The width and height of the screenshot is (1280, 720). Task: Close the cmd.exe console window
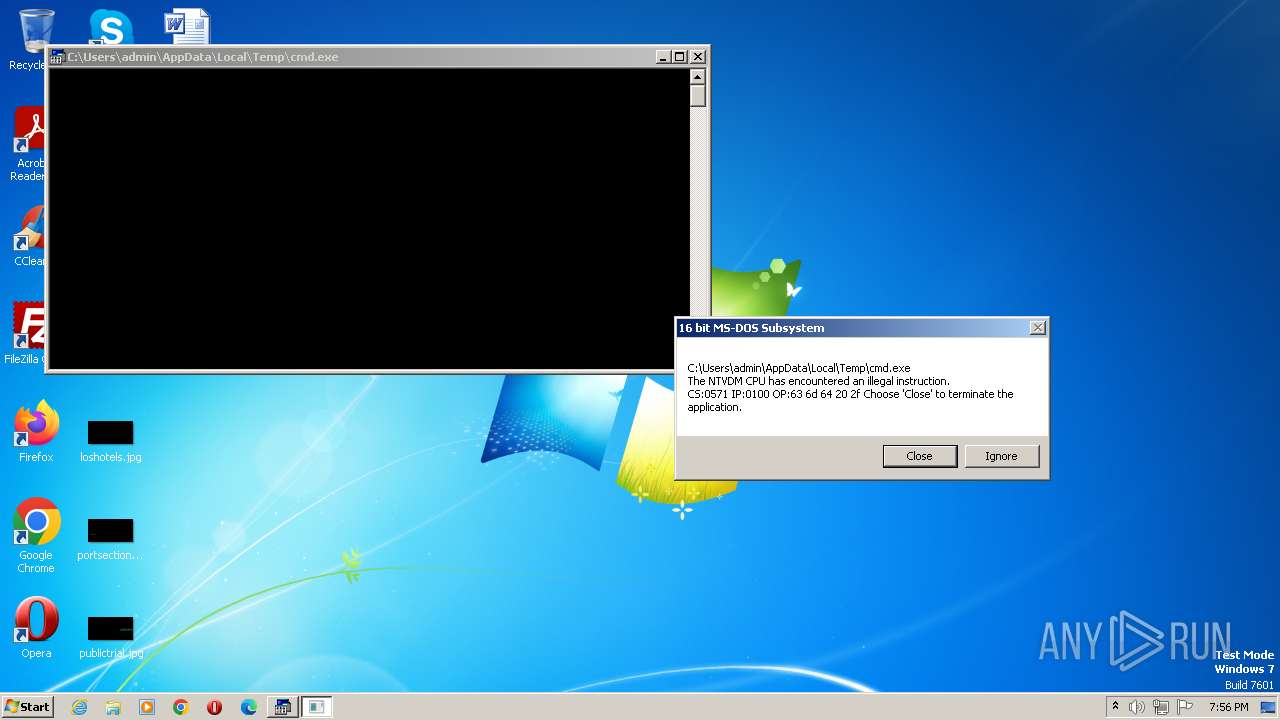click(x=698, y=57)
